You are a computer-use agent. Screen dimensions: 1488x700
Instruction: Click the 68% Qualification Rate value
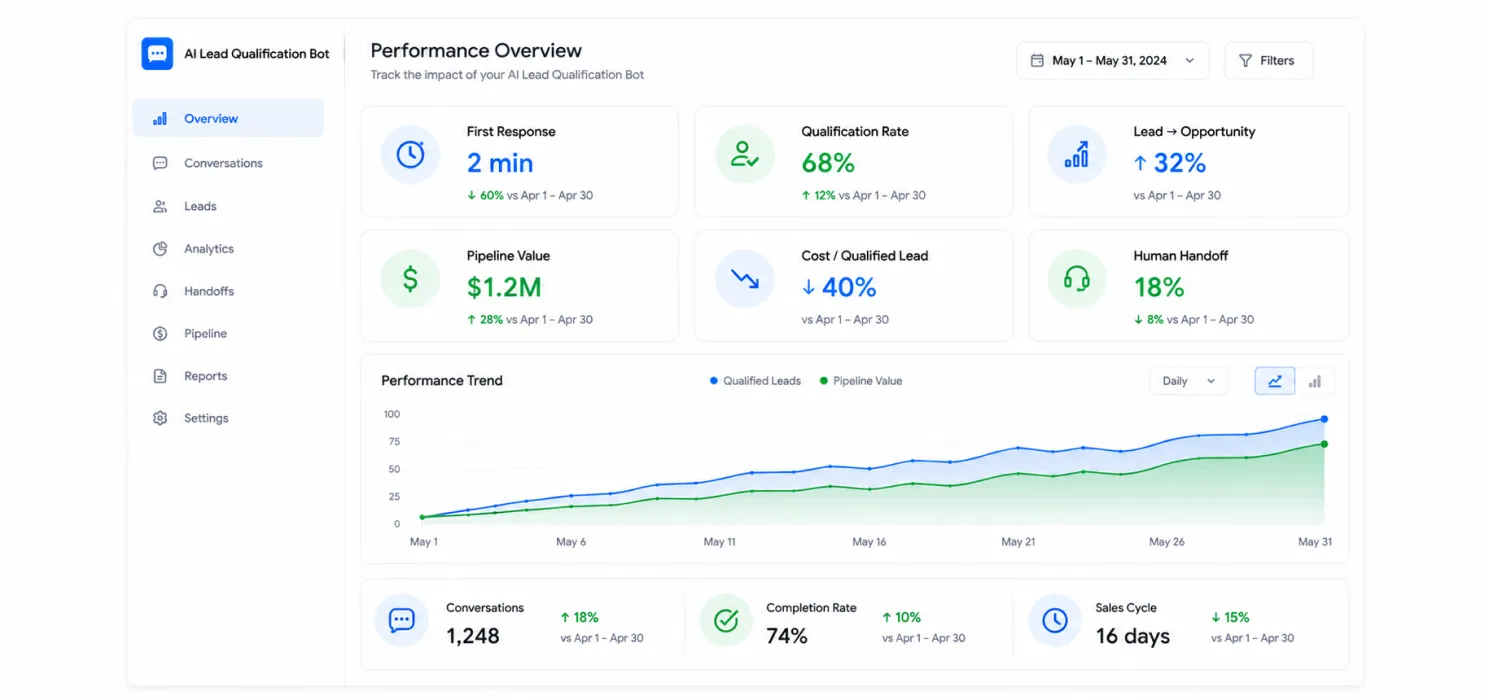coord(828,163)
